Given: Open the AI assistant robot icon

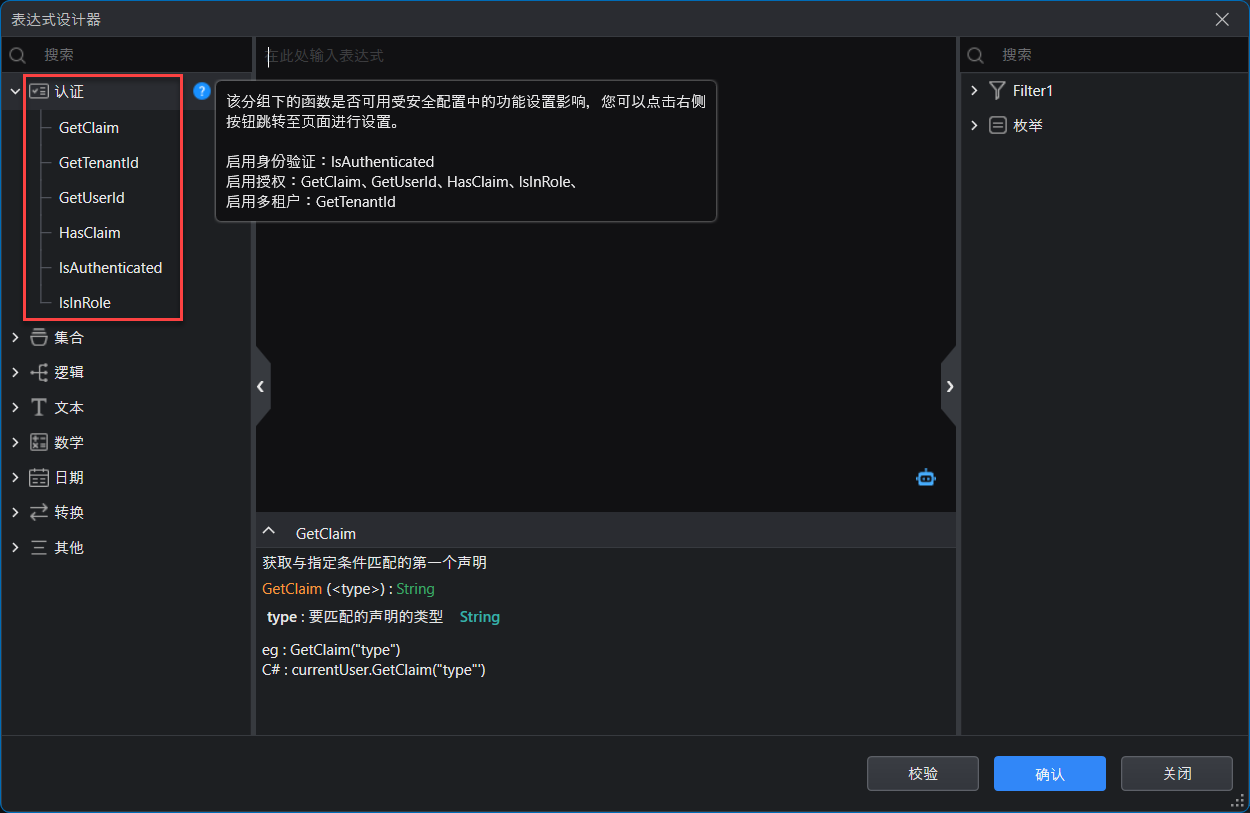Looking at the screenshot, I should 926,478.
